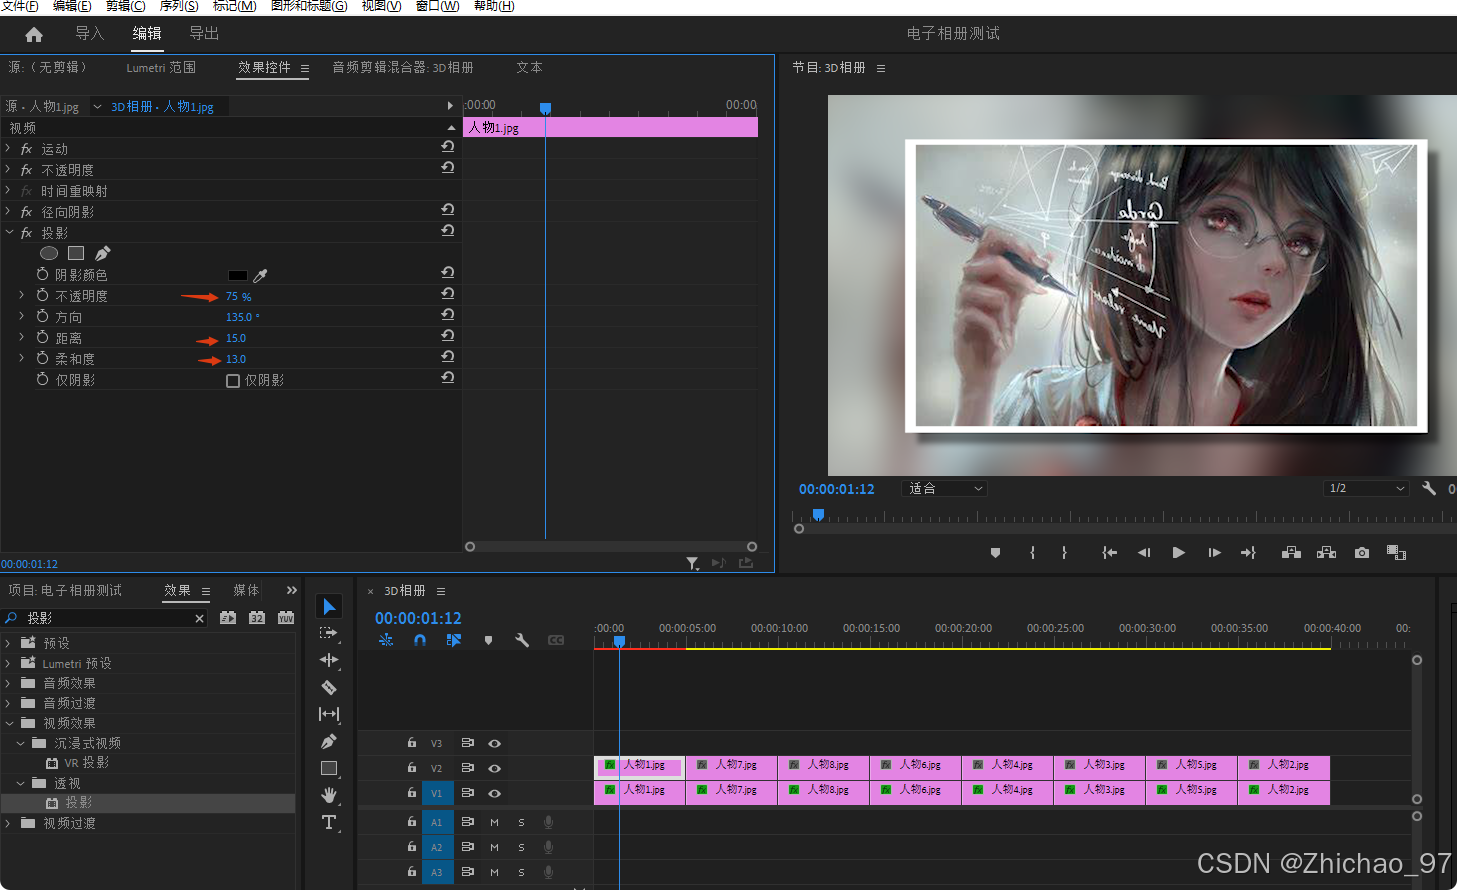Open timeline display settings wrench
Viewport: 1457px width, 890px height.
522,640
